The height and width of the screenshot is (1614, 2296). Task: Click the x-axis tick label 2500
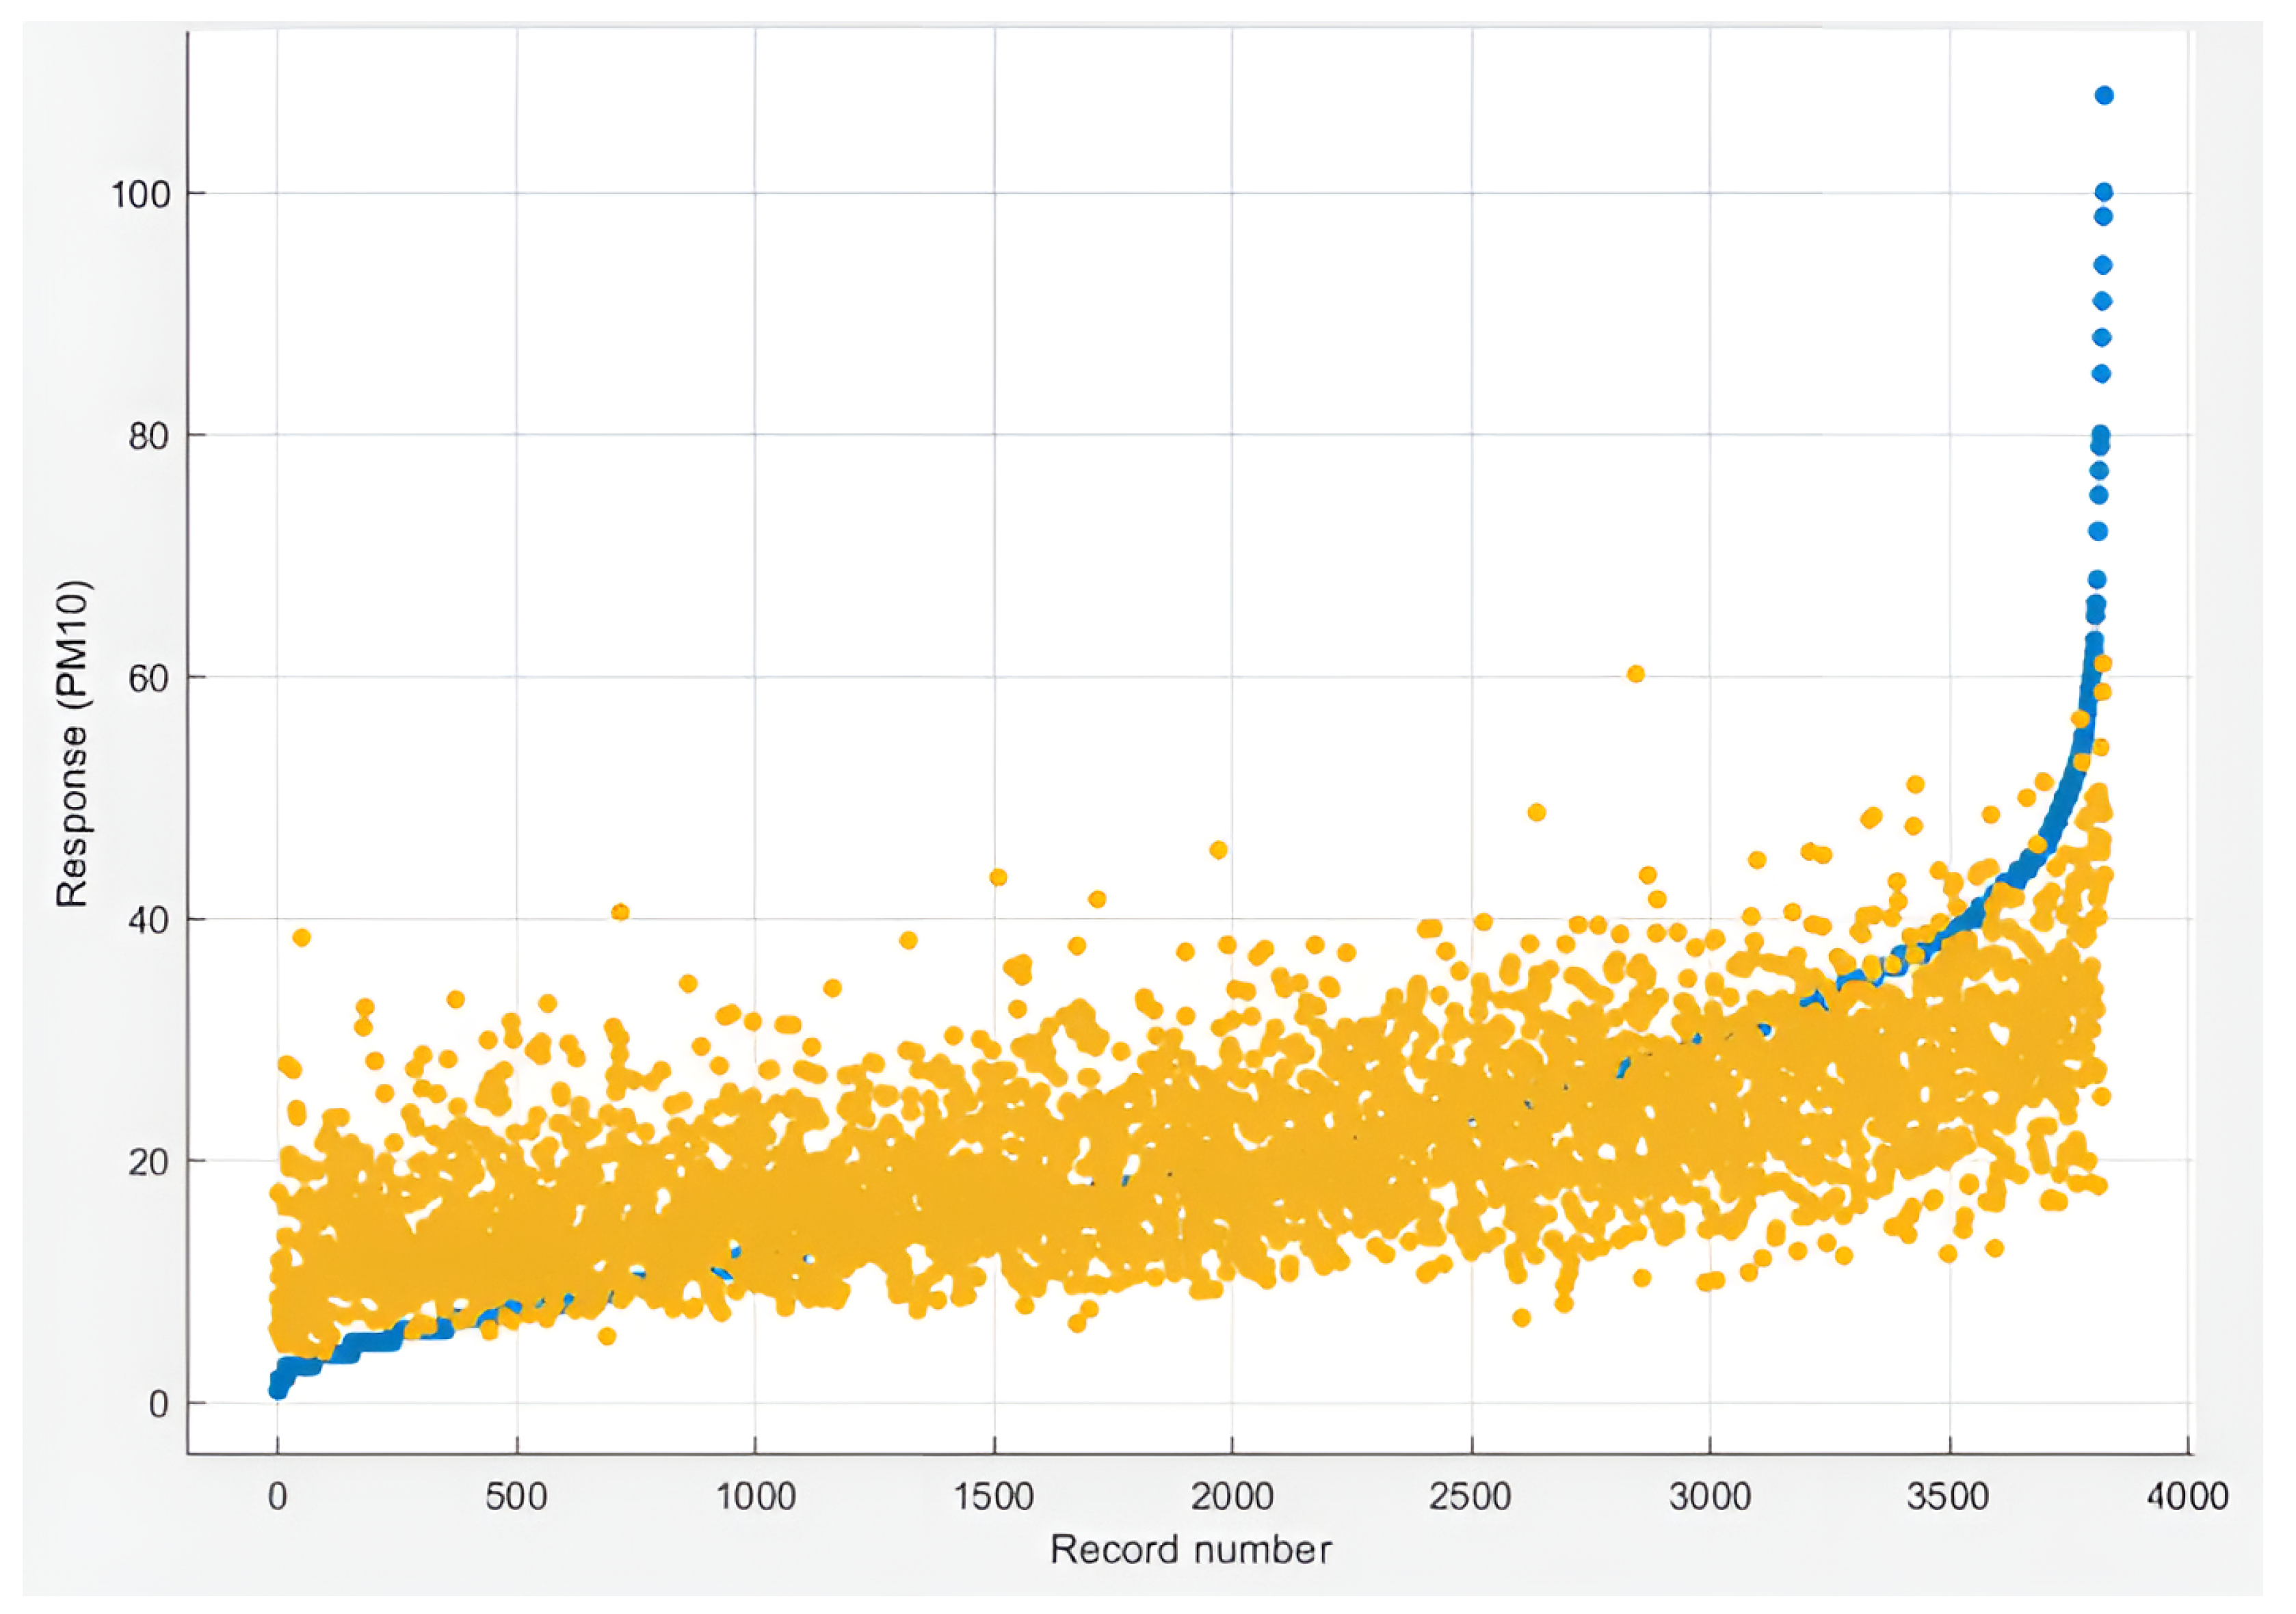pyautogui.click(x=1470, y=1497)
